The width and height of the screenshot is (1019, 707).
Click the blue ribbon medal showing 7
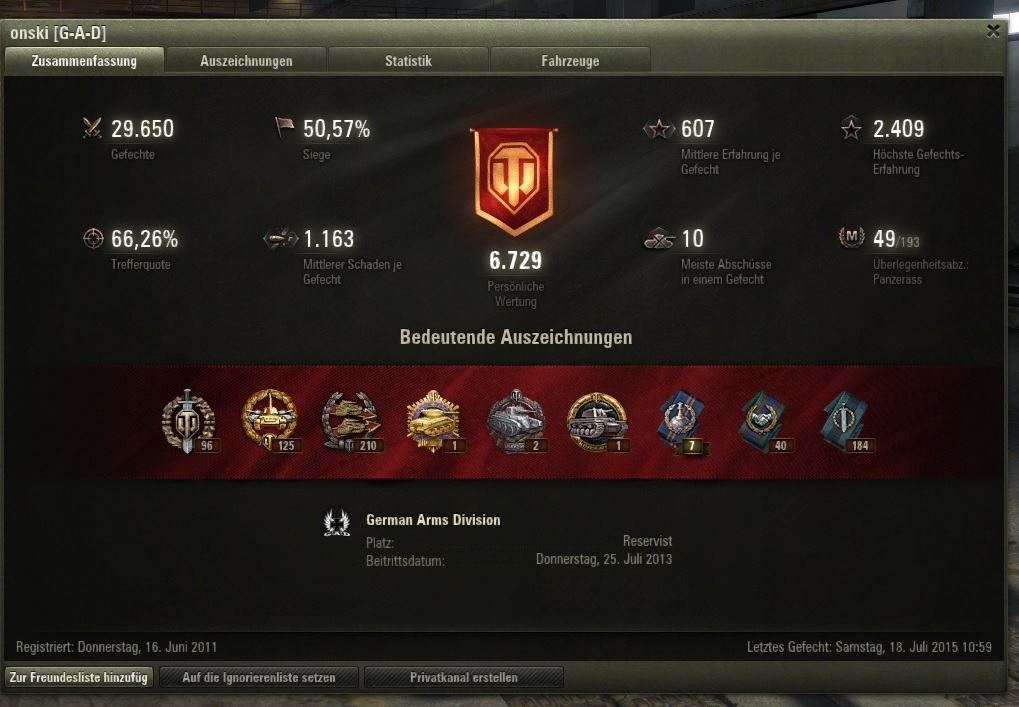tap(681, 421)
